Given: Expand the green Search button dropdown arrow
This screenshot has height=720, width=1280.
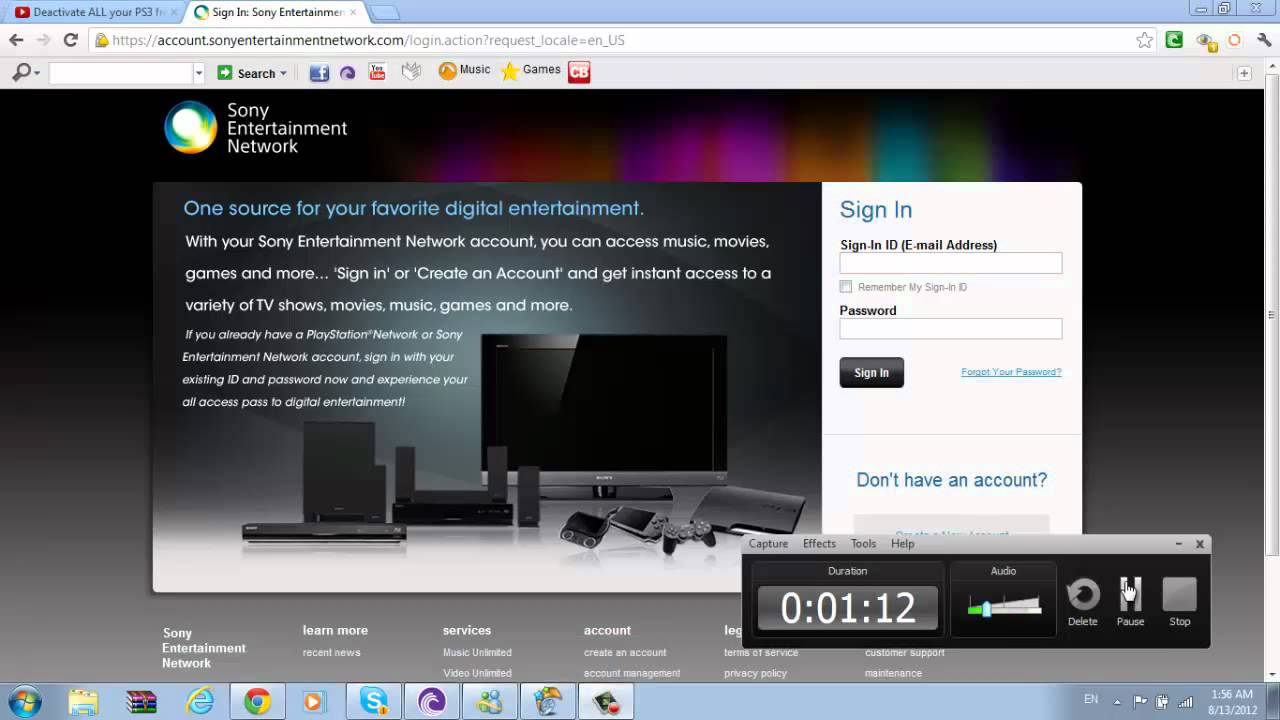Looking at the screenshot, I should pos(283,73).
